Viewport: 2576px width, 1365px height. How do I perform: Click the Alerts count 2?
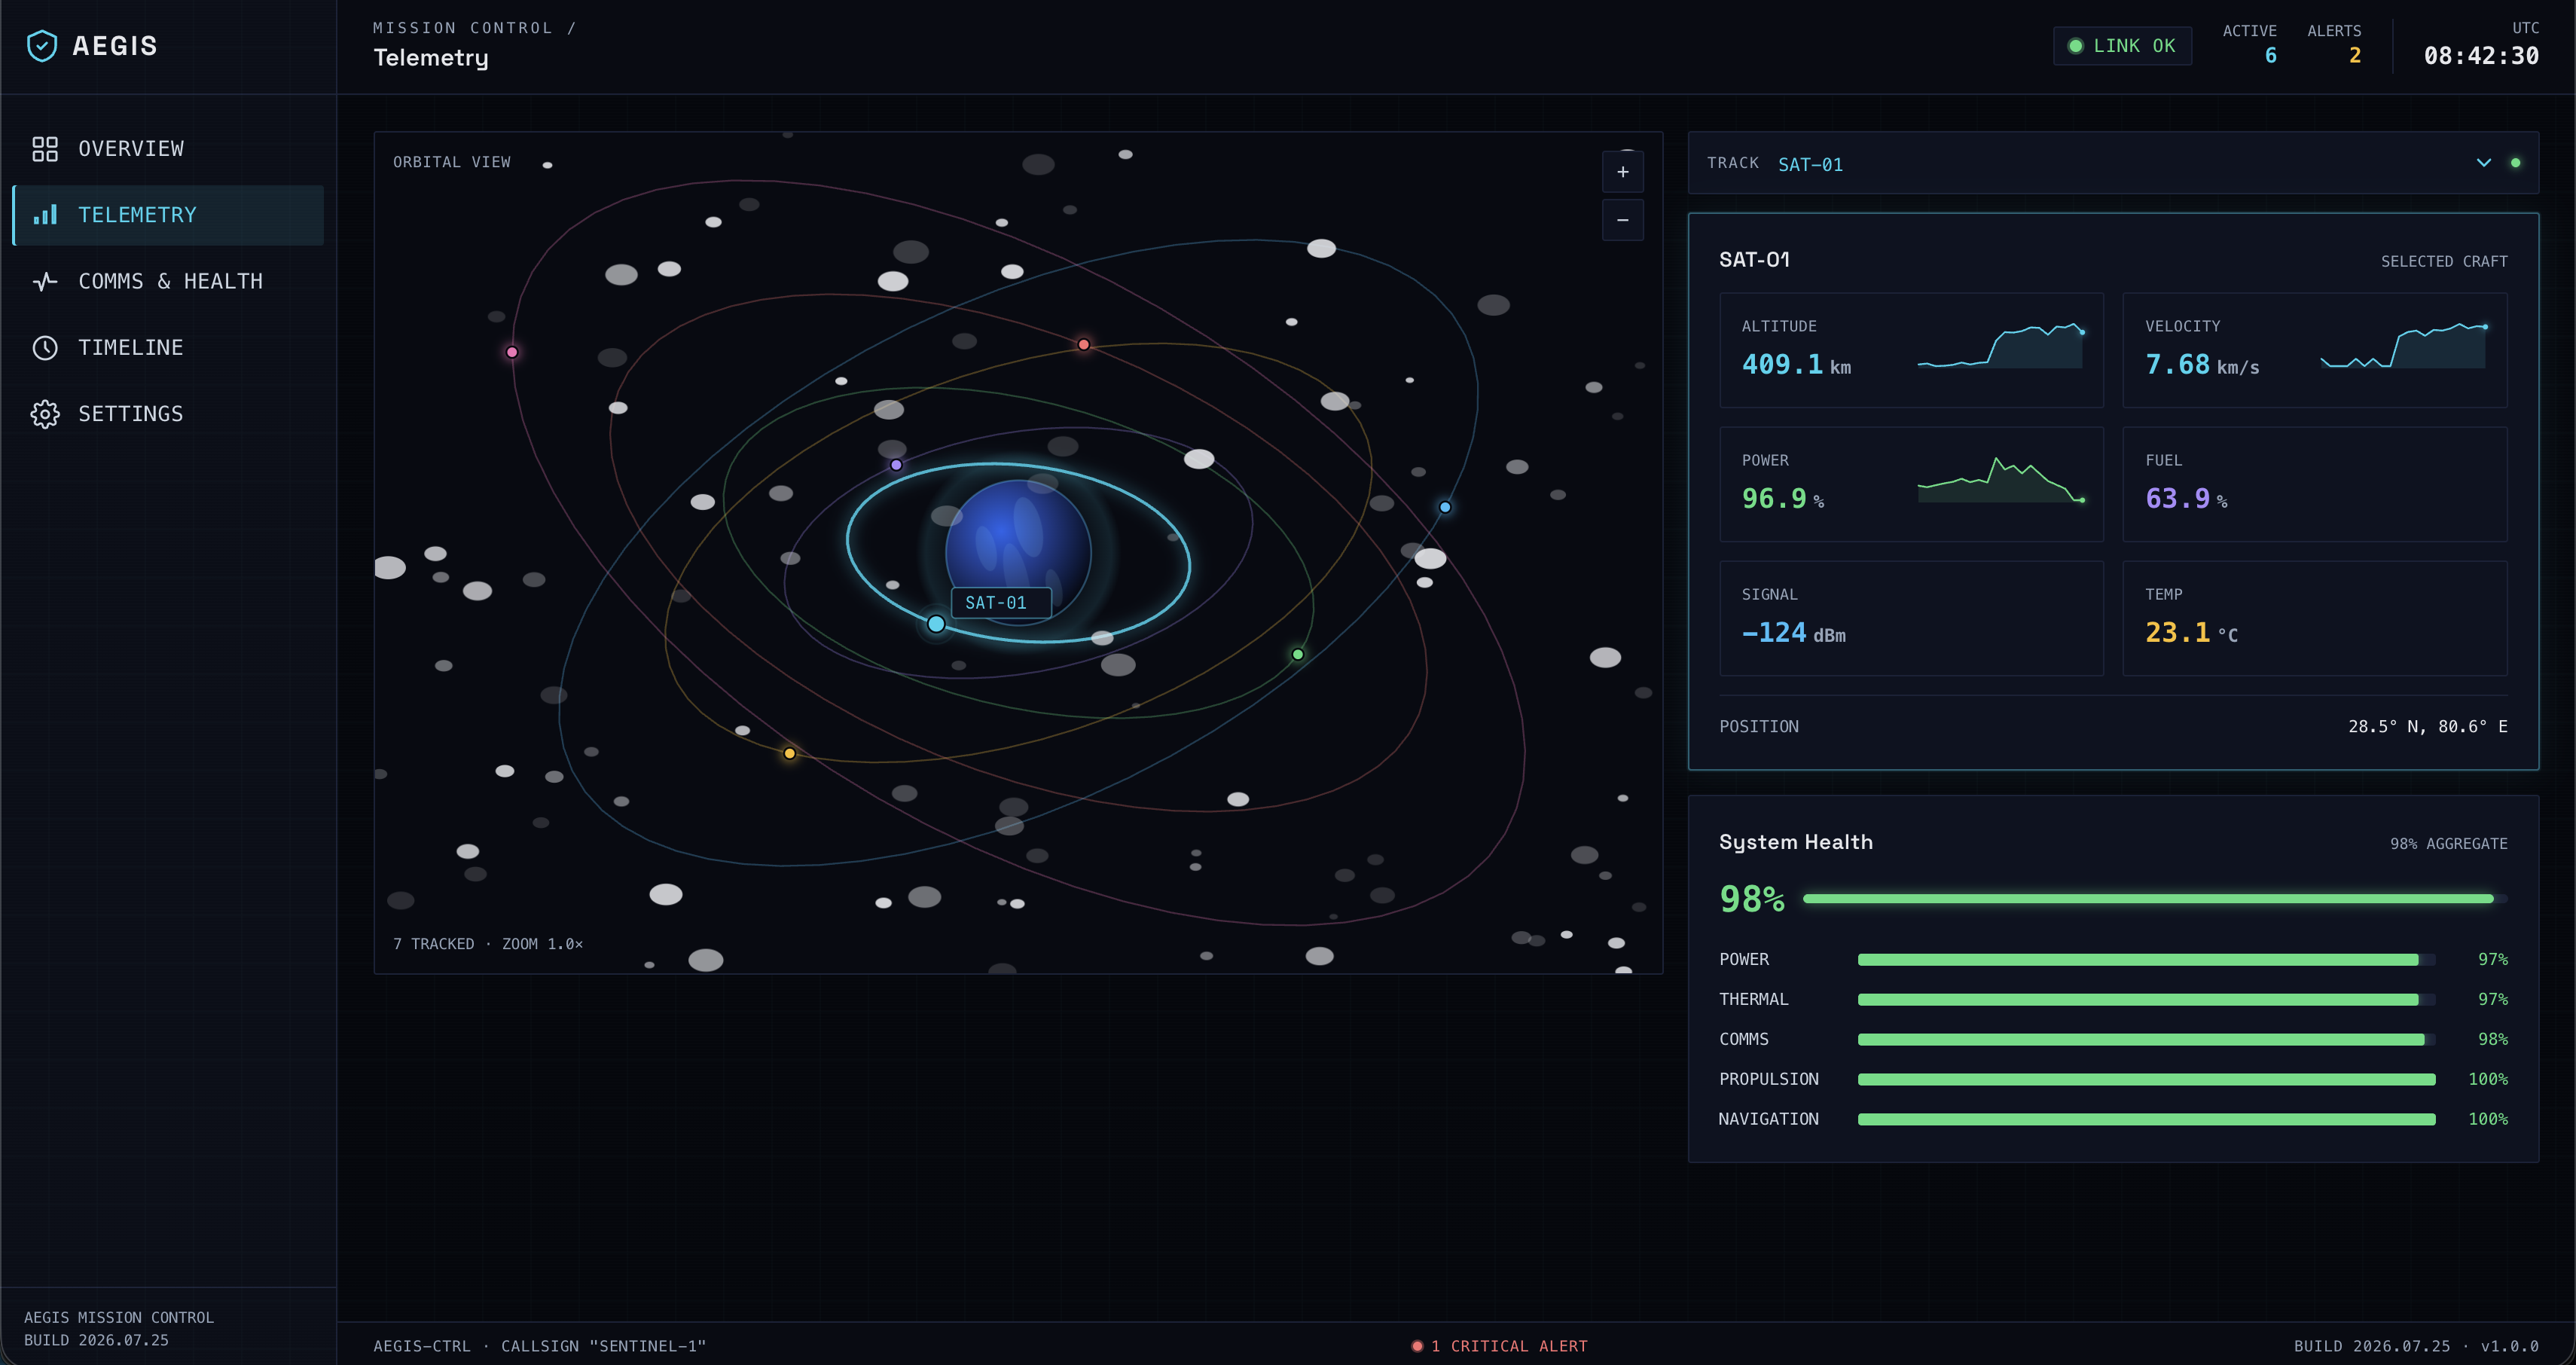(2355, 56)
